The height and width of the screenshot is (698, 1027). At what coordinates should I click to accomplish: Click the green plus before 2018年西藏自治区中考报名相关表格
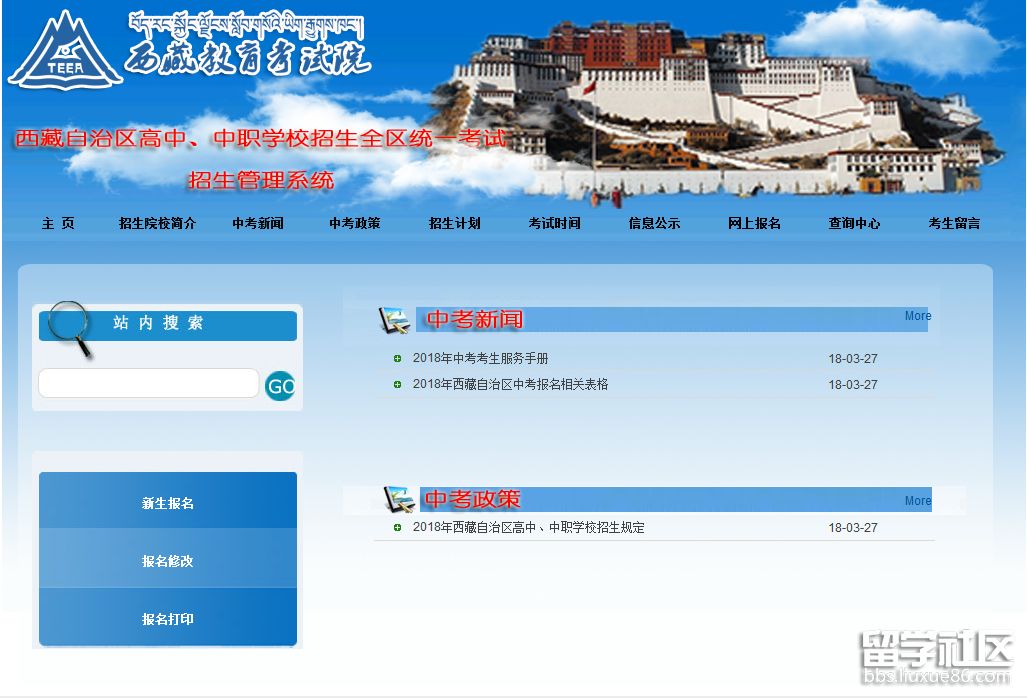397,384
